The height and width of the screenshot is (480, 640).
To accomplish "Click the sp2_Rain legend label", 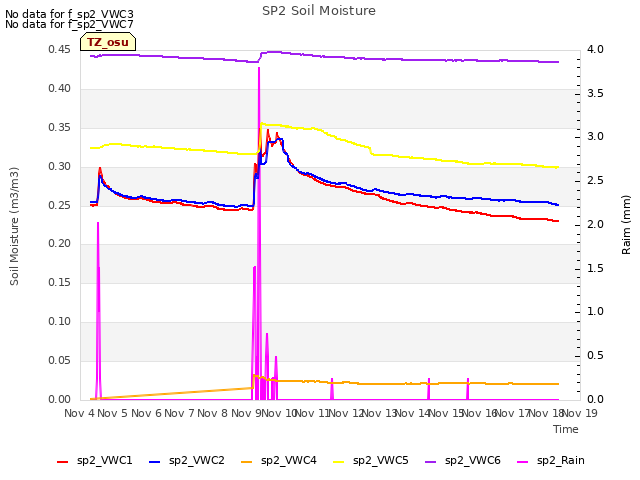I will tap(560, 461).
